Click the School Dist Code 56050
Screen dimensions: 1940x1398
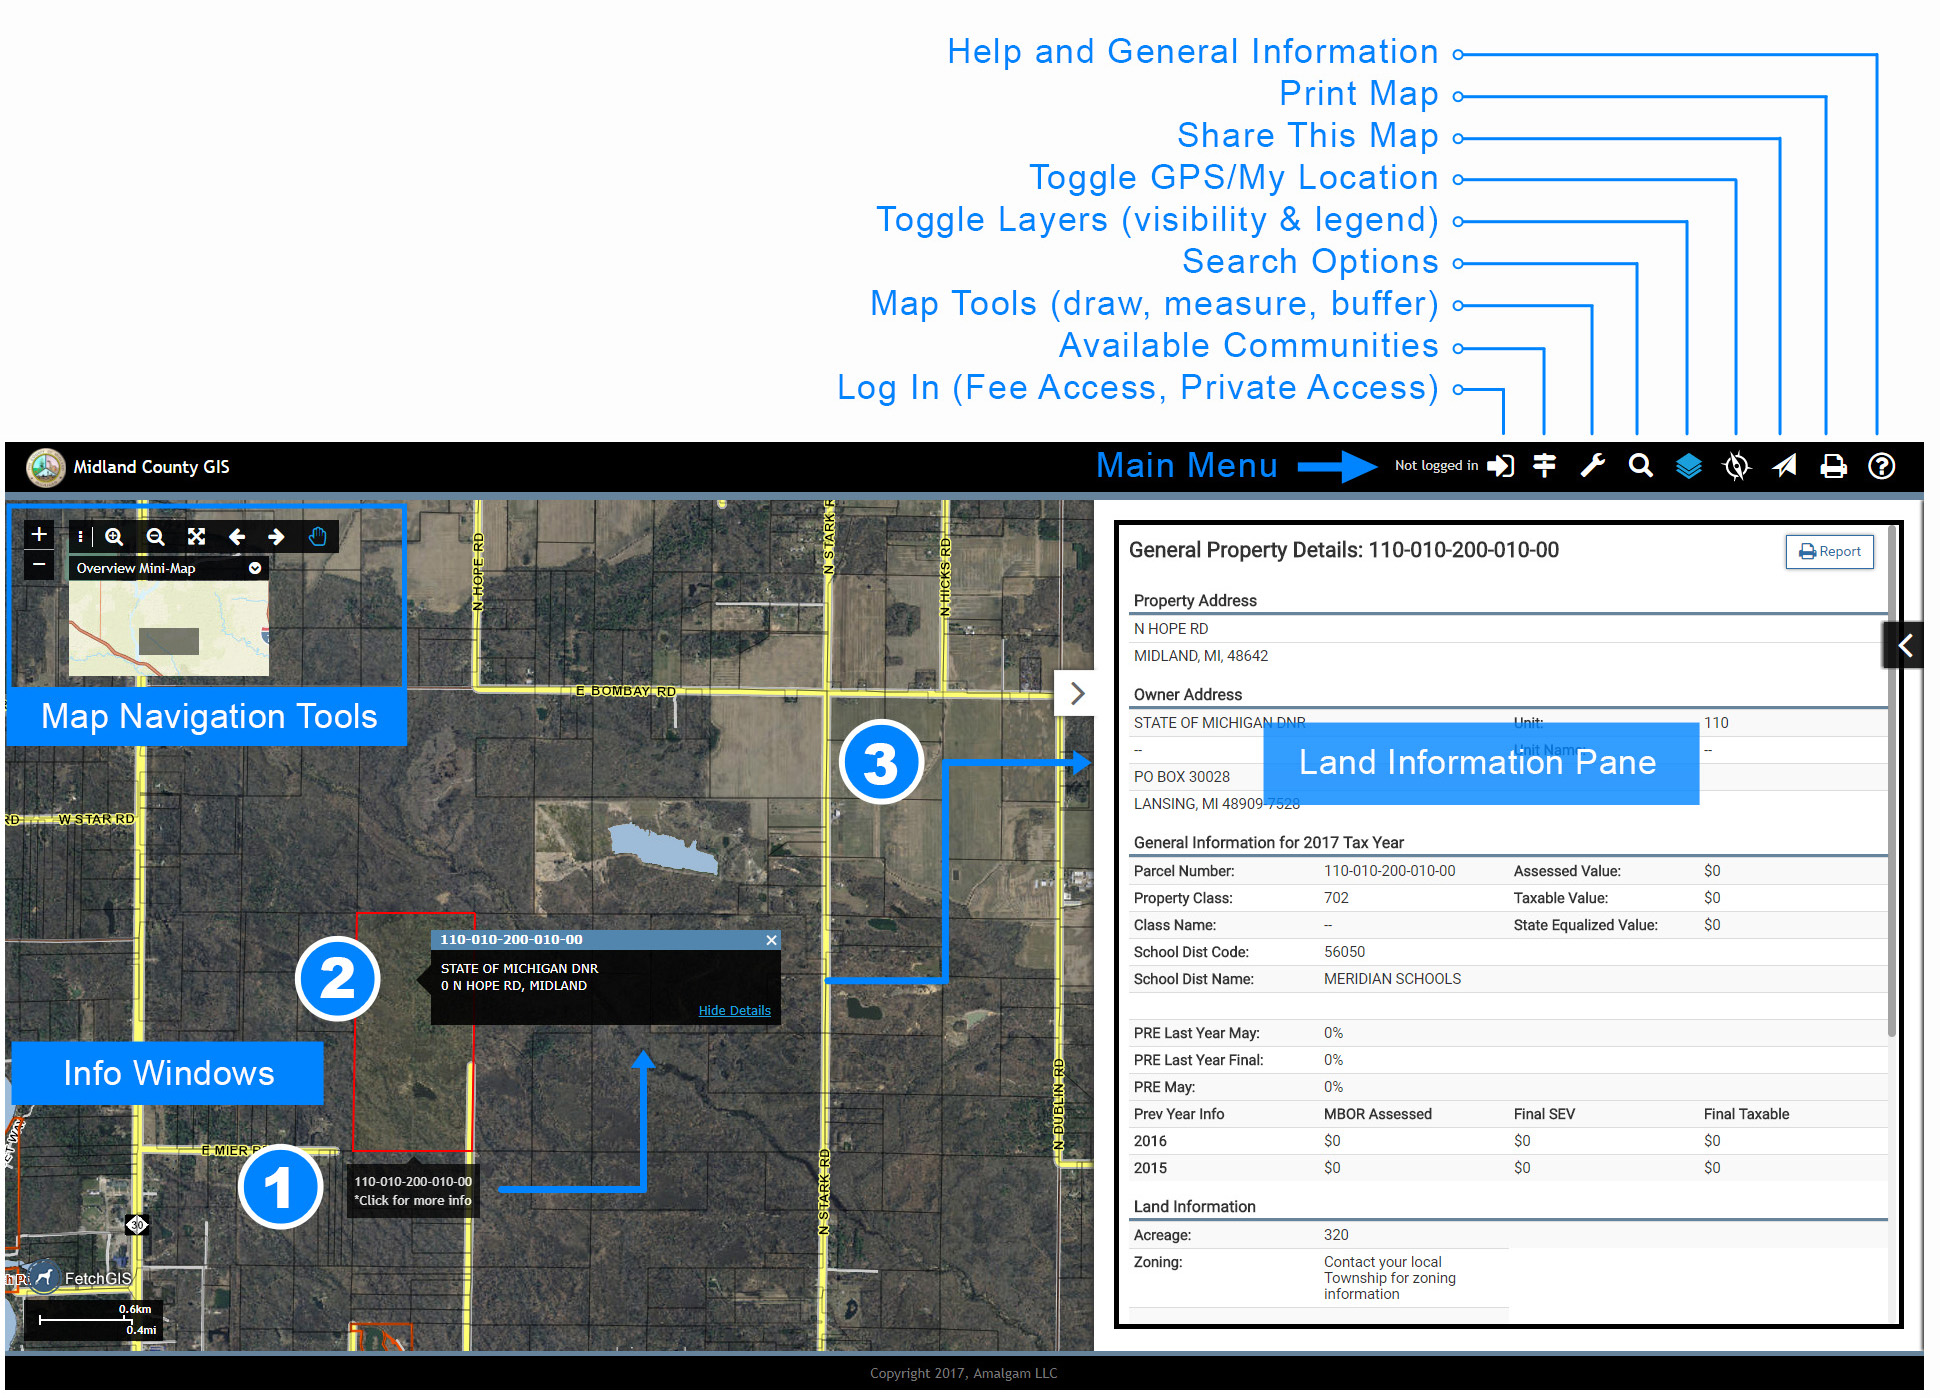coord(1344,952)
